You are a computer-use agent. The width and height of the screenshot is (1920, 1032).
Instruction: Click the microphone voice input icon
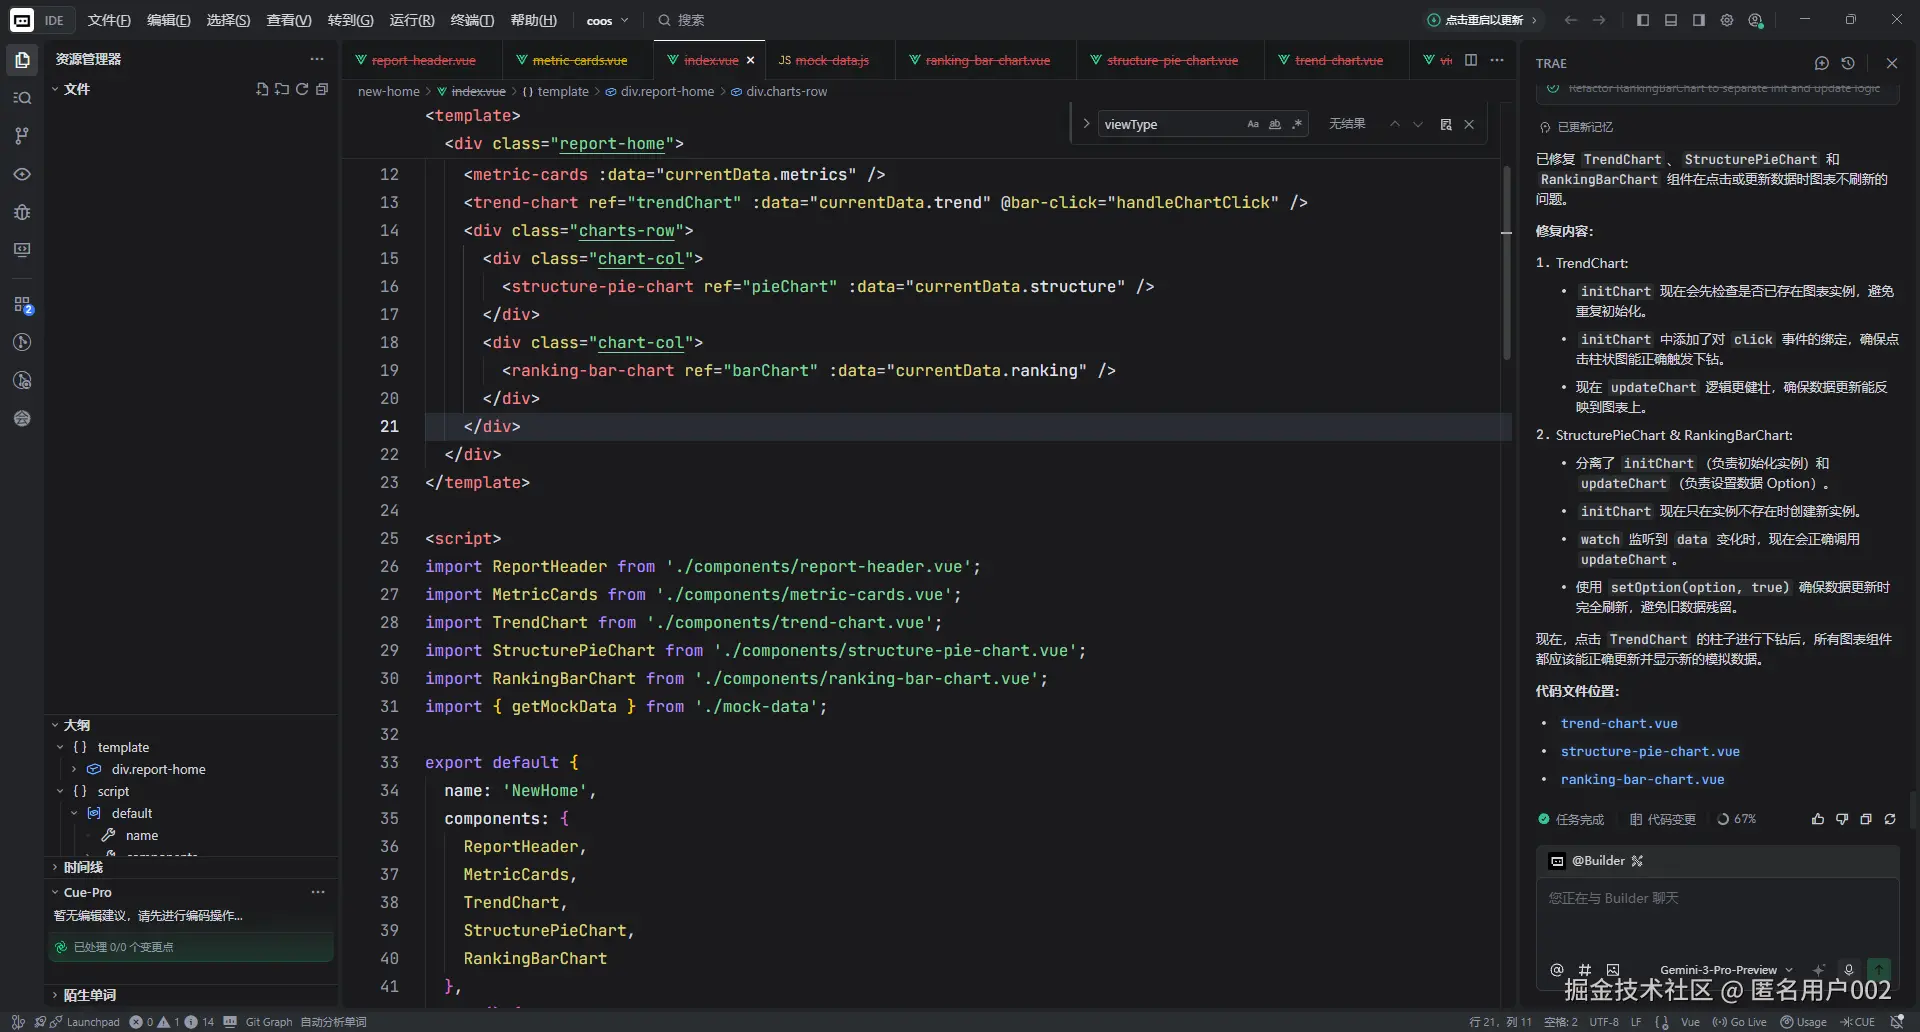click(1849, 969)
